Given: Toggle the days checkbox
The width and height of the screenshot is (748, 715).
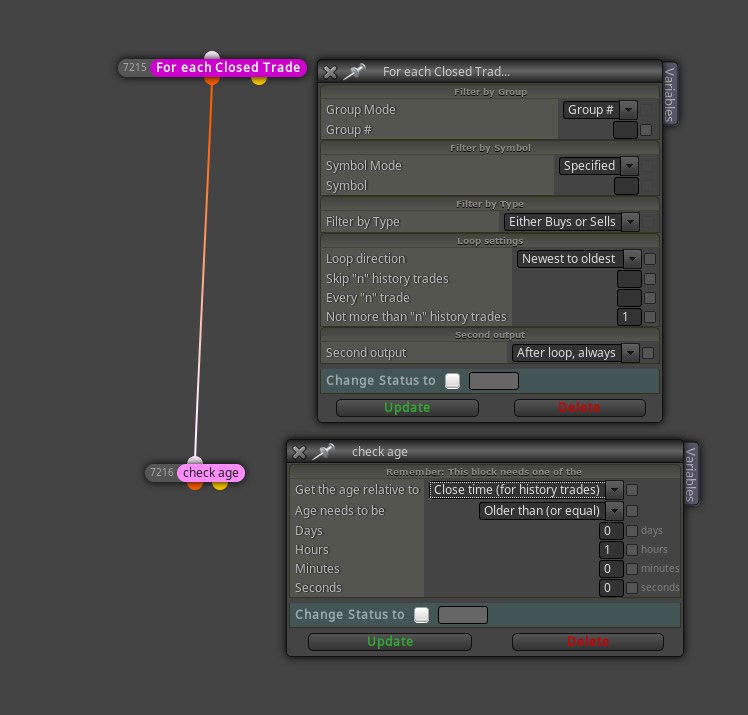Looking at the screenshot, I should tap(632, 531).
